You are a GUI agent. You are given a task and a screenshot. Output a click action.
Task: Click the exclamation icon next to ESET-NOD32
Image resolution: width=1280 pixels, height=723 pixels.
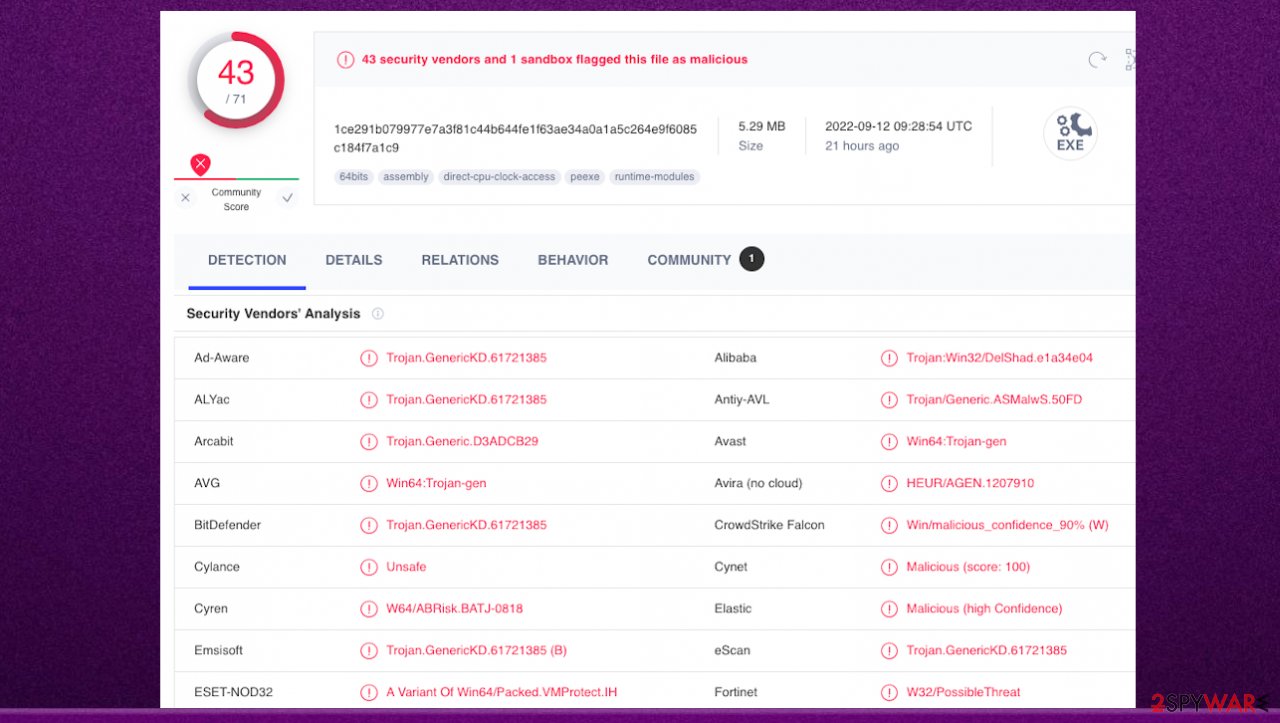point(368,691)
